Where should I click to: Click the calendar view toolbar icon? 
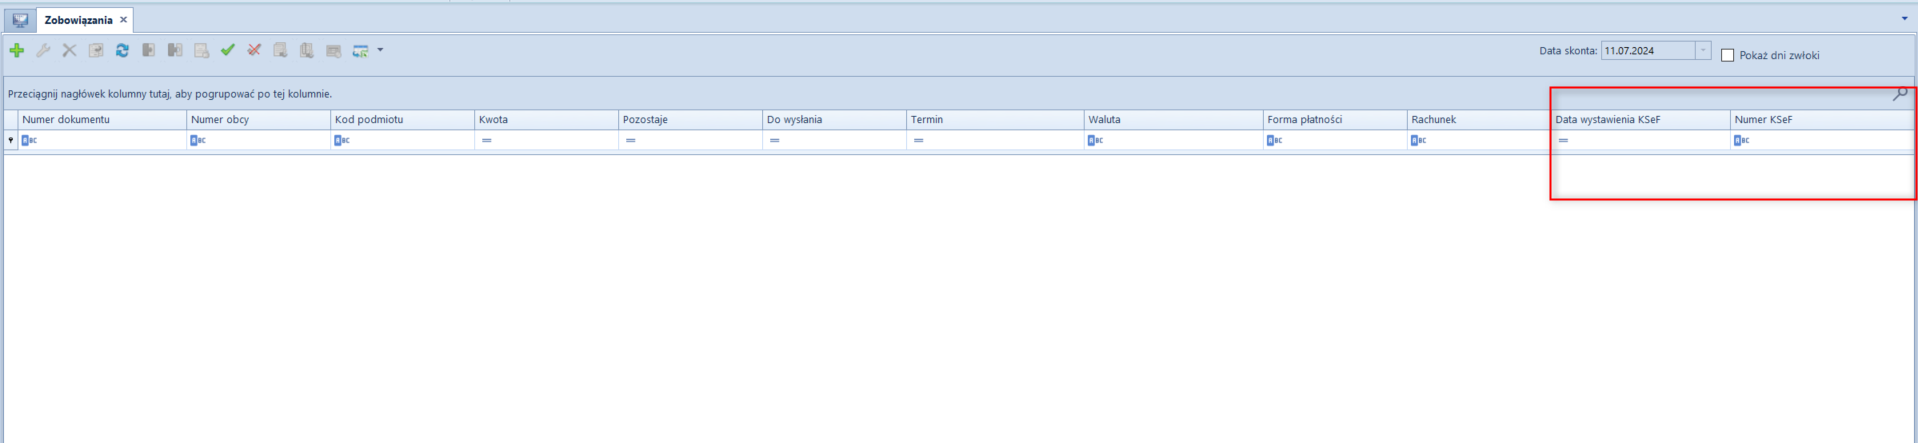pyautogui.click(x=360, y=50)
